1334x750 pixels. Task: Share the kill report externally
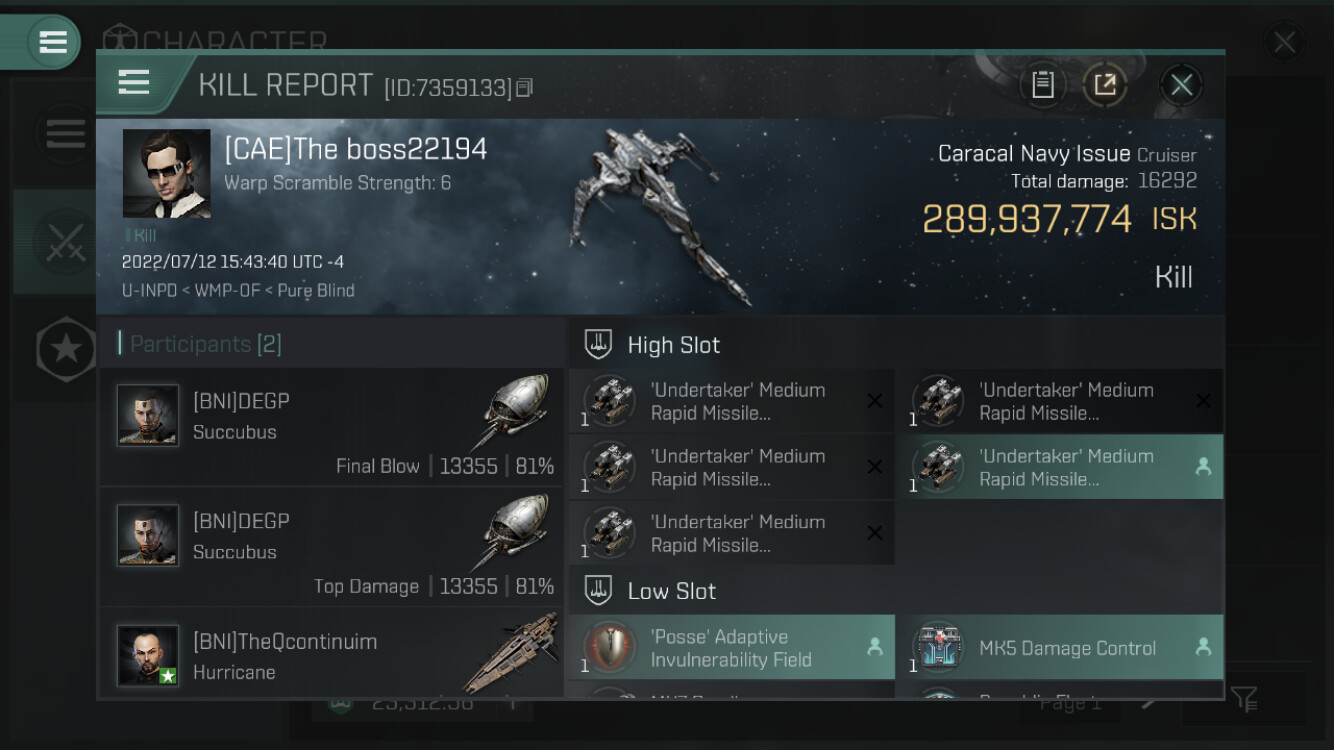pyautogui.click(x=1105, y=85)
